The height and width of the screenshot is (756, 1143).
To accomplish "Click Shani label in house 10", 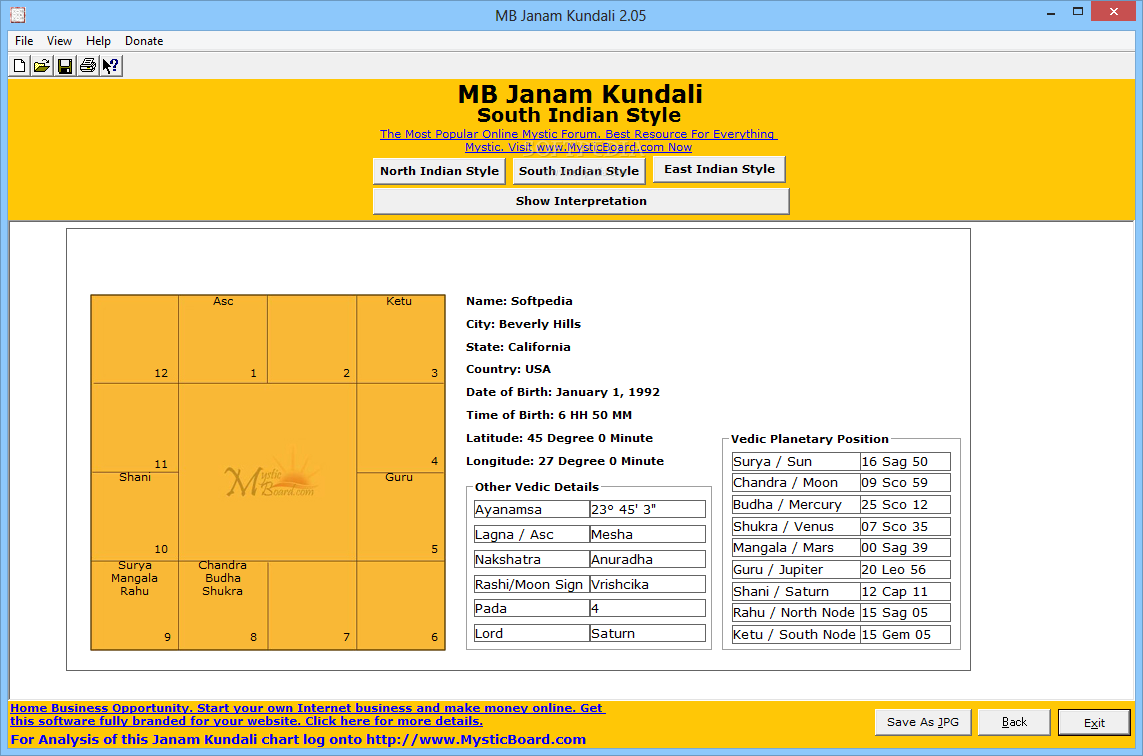I will (135, 477).
